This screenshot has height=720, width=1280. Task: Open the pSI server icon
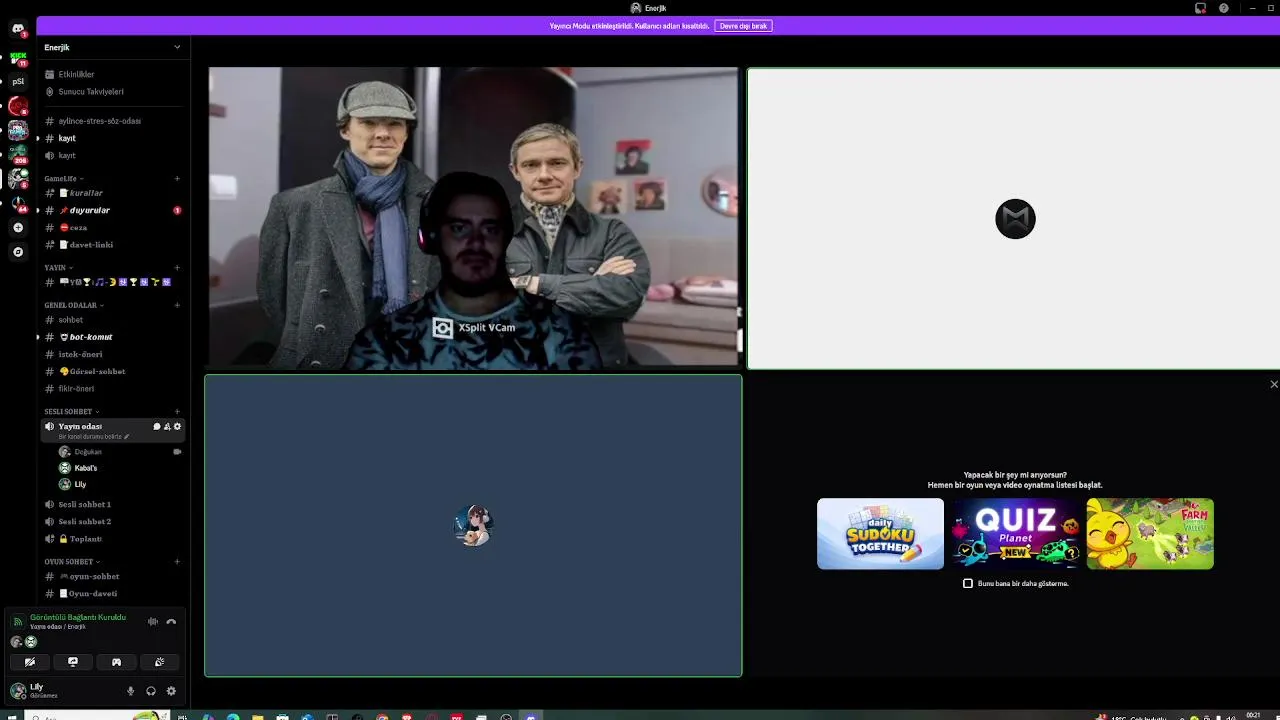(18, 82)
